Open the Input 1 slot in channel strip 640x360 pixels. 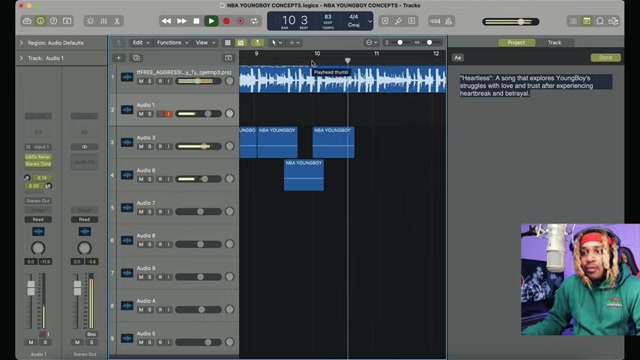38,147
